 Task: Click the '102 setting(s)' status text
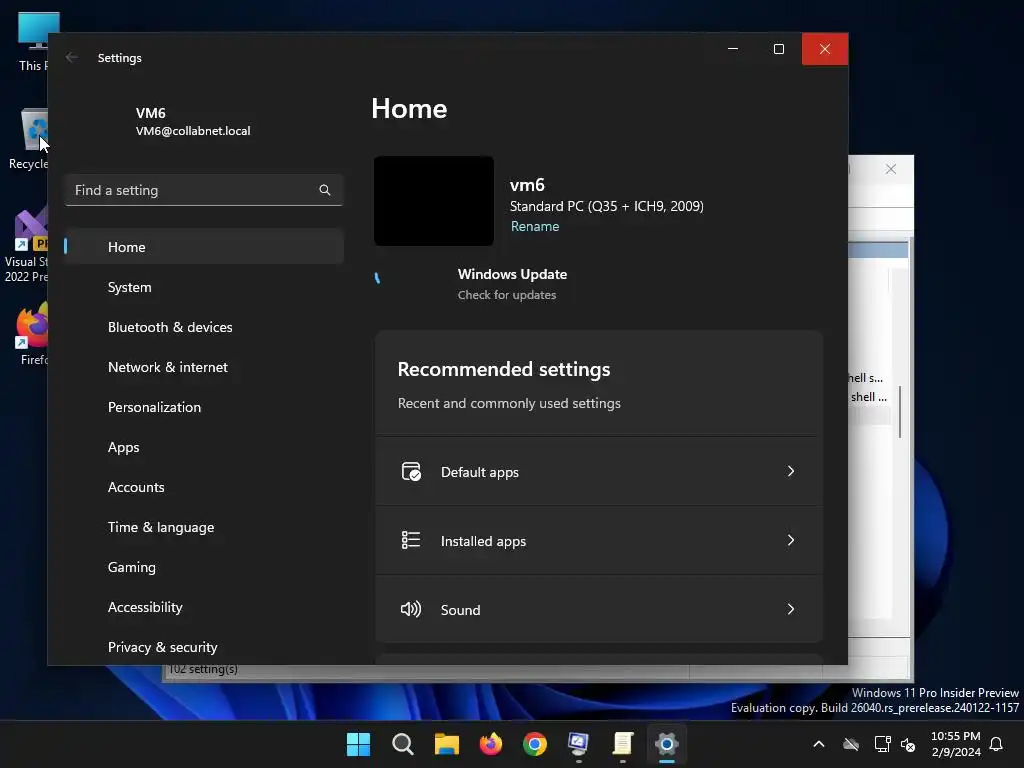click(203, 670)
